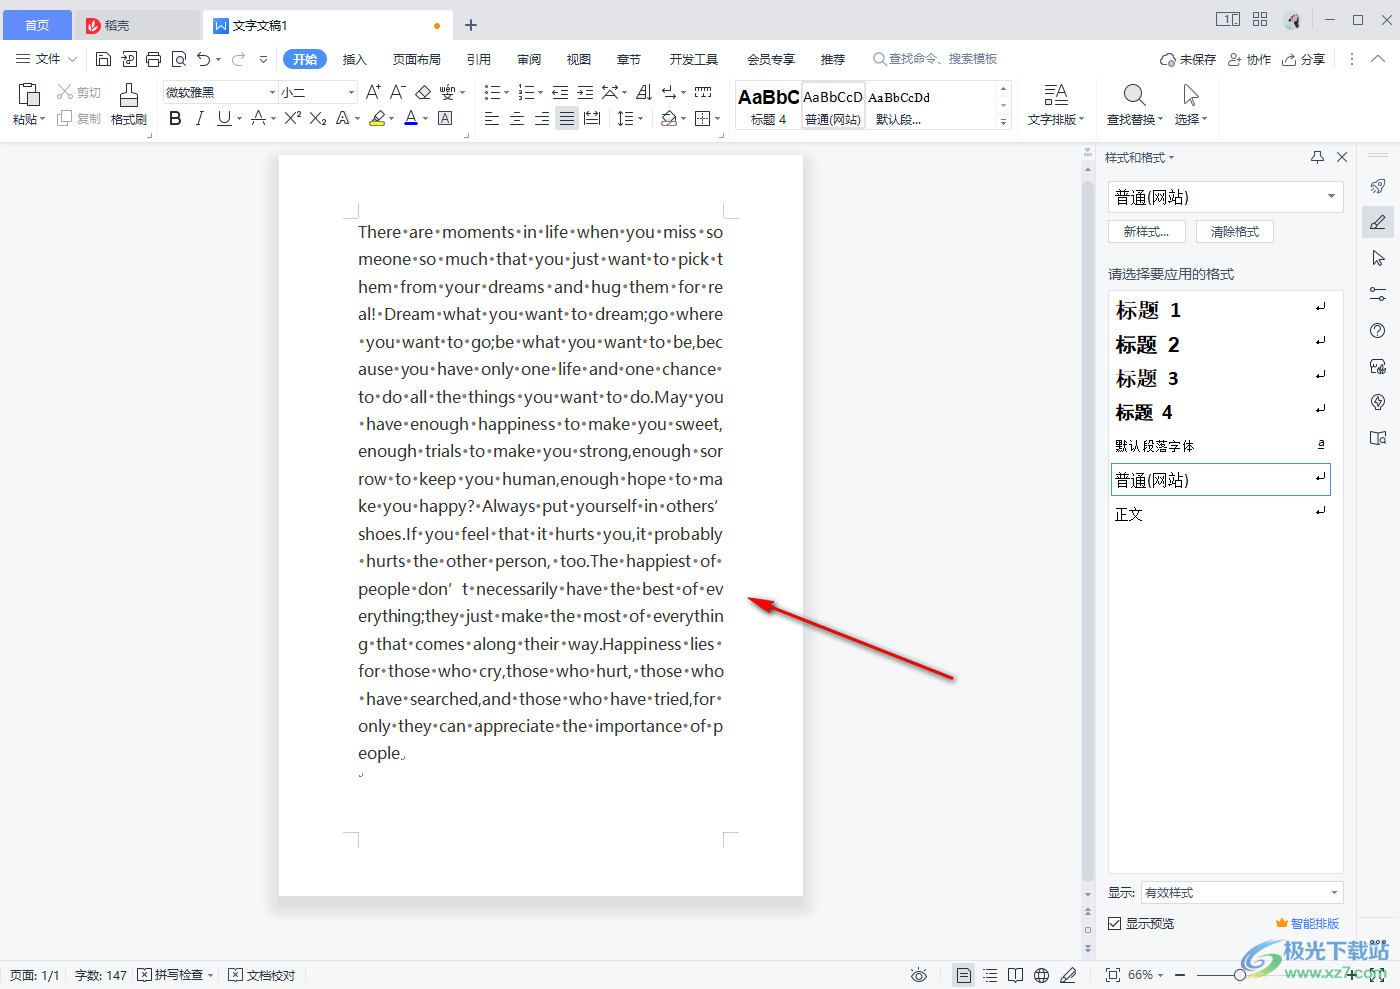Click the eye protection mode icon
The height and width of the screenshot is (989, 1400).
919,975
